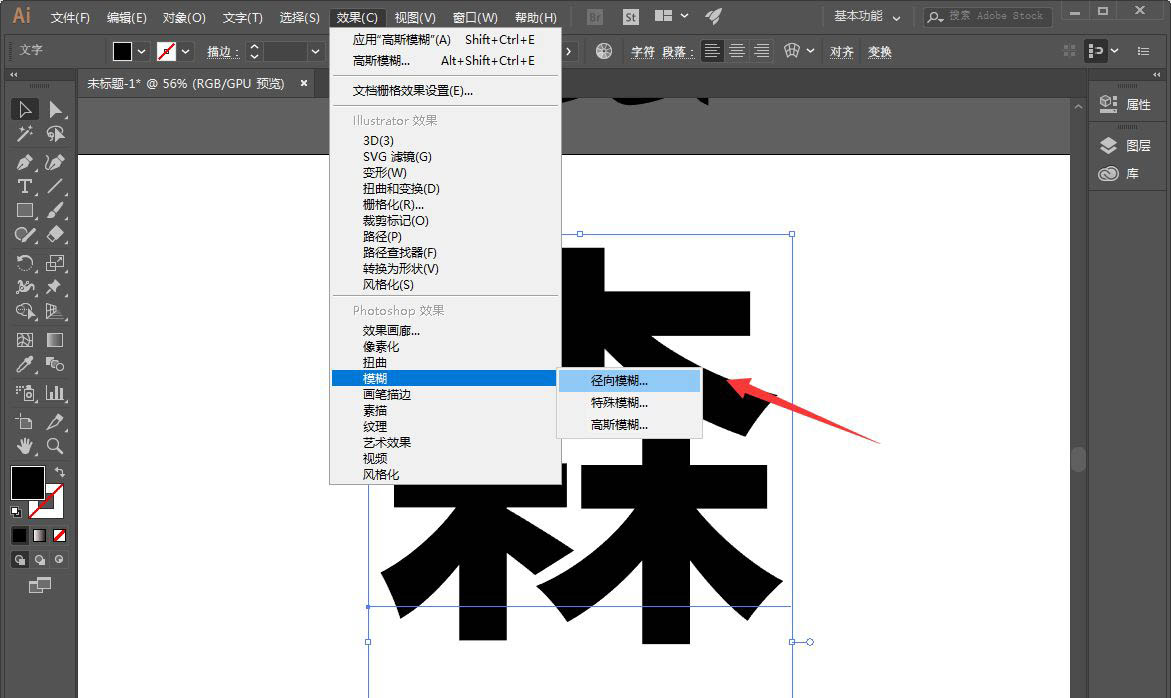Select the Slice tool

[x=55, y=422]
